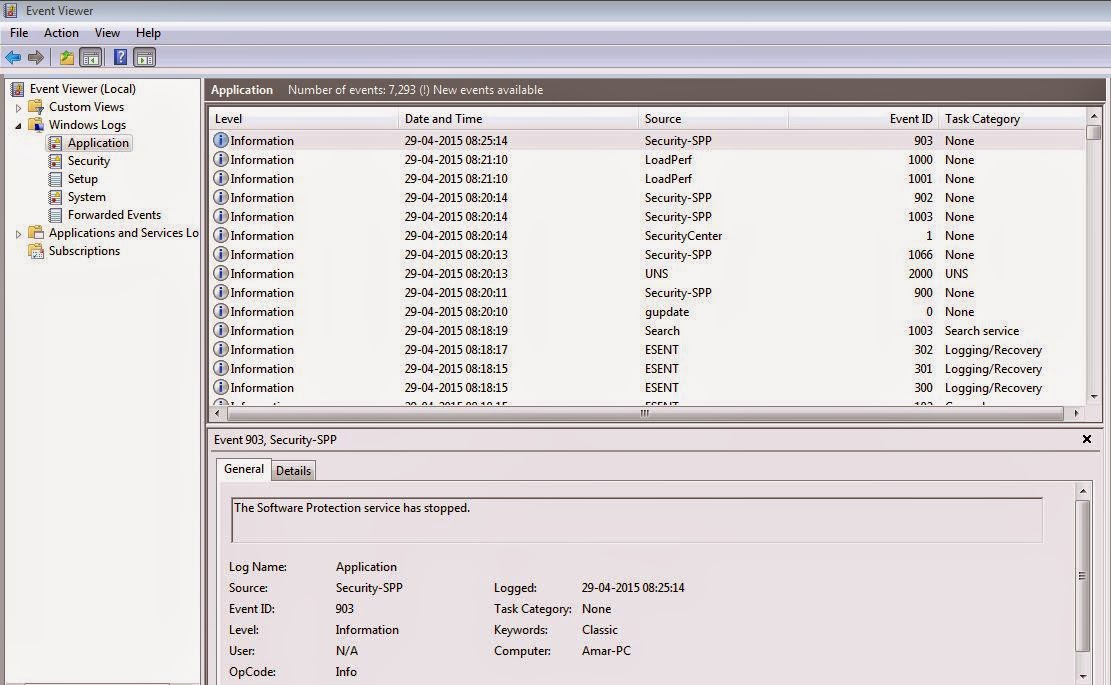Click the Back navigation arrow icon
The height and width of the screenshot is (685, 1111).
13,57
